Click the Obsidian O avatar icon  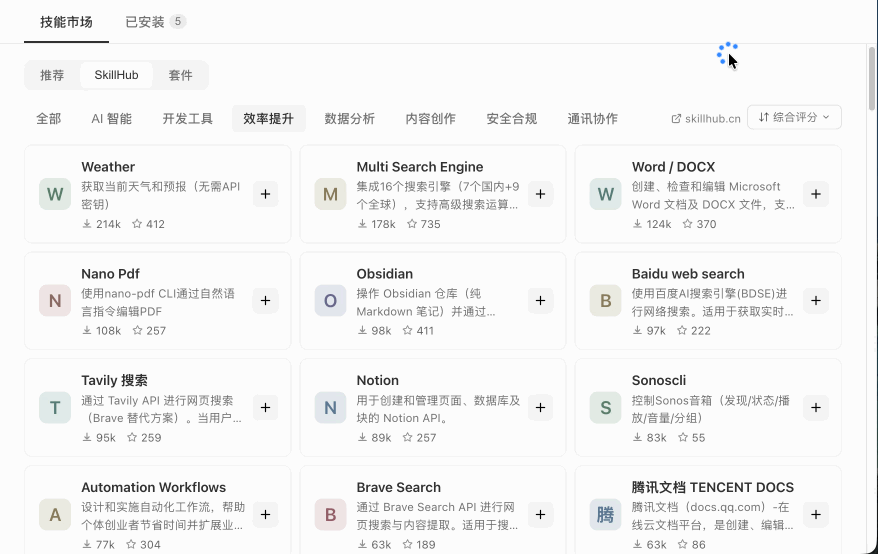pyautogui.click(x=330, y=300)
